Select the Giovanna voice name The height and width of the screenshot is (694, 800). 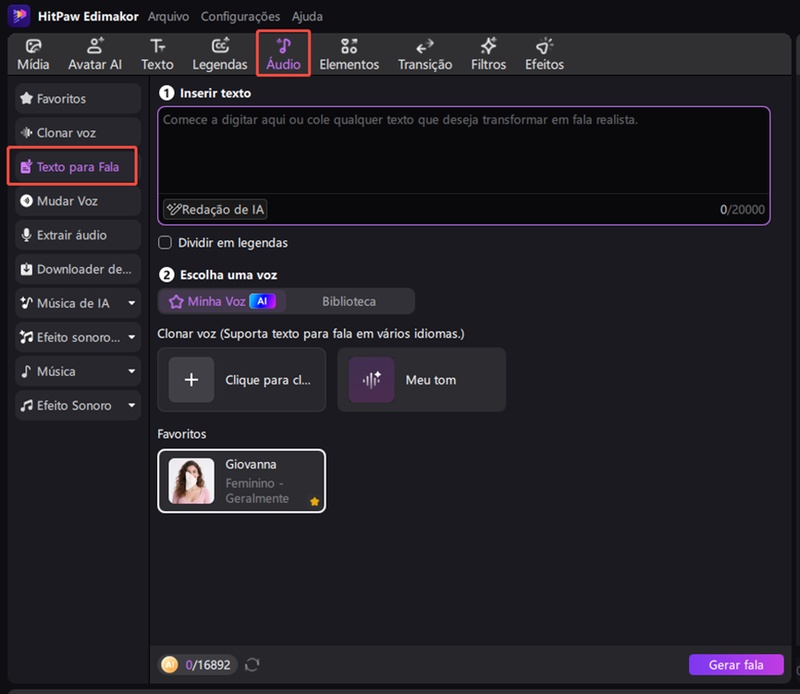251,464
